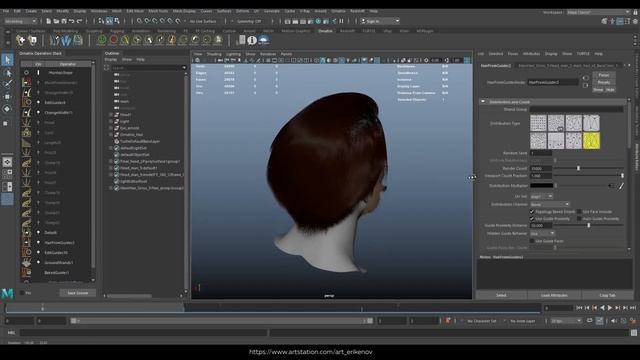Click the black Distribution Multiplier color swatch
Screen dimensions: 640x360
[541, 186]
